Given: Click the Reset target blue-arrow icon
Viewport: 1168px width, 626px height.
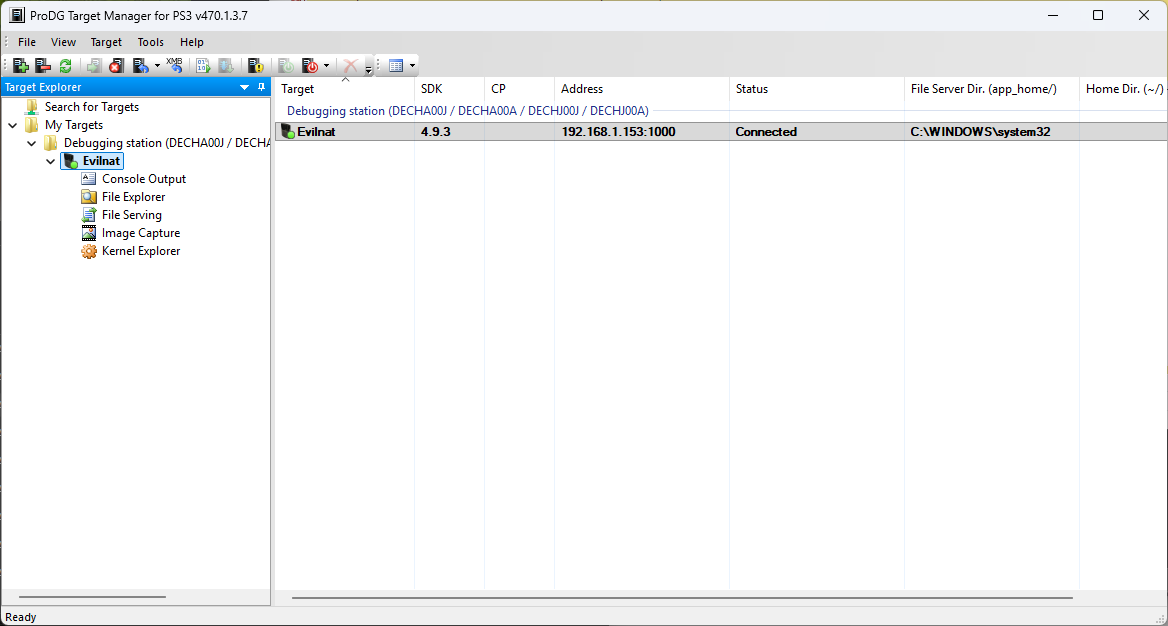Looking at the screenshot, I should click(x=140, y=66).
